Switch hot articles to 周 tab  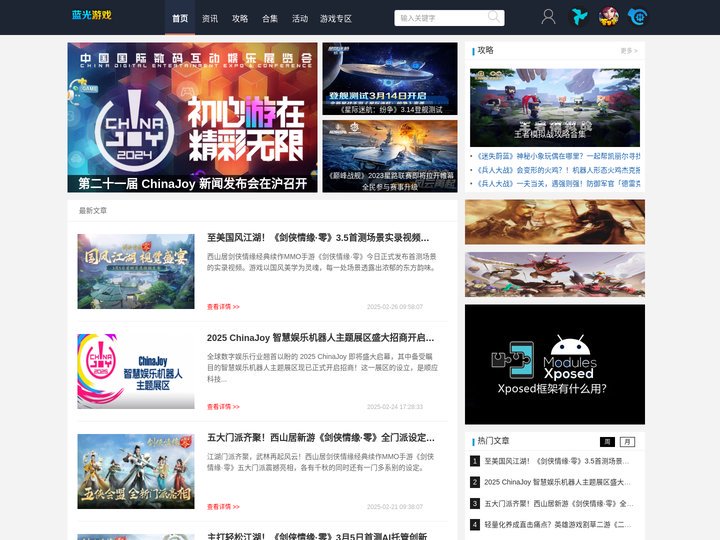(x=607, y=442)
